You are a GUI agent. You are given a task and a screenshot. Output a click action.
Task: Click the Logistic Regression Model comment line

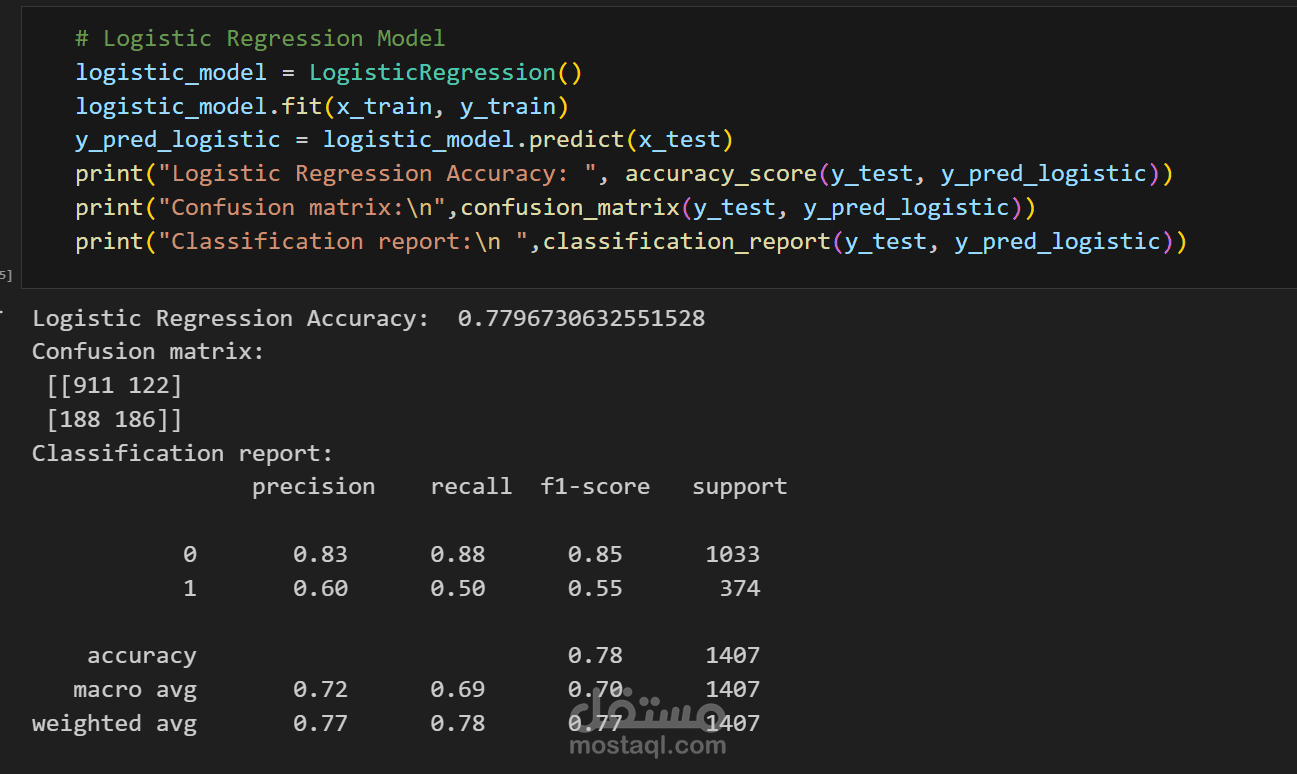click(x=260, y=39)
